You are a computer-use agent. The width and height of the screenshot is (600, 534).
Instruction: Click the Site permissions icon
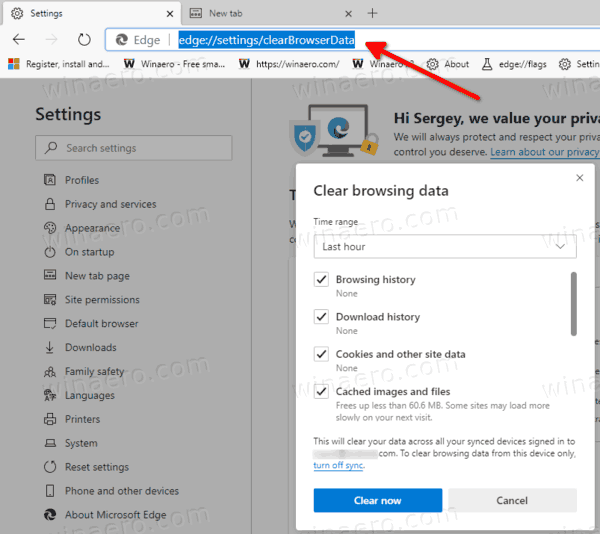coord(50,299)
